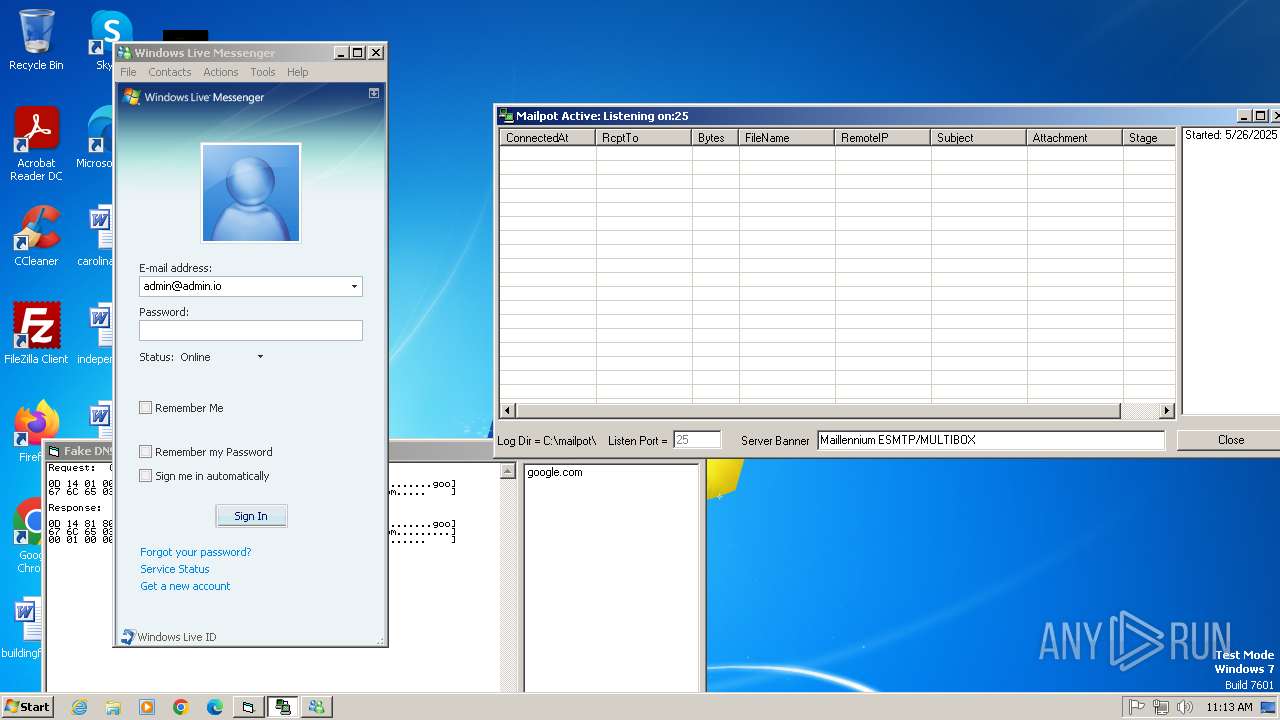The image size is (1280, 720).
Task: Open the Tools menu in Messenger
Action: pyautogui.click(x=263, y=72)
